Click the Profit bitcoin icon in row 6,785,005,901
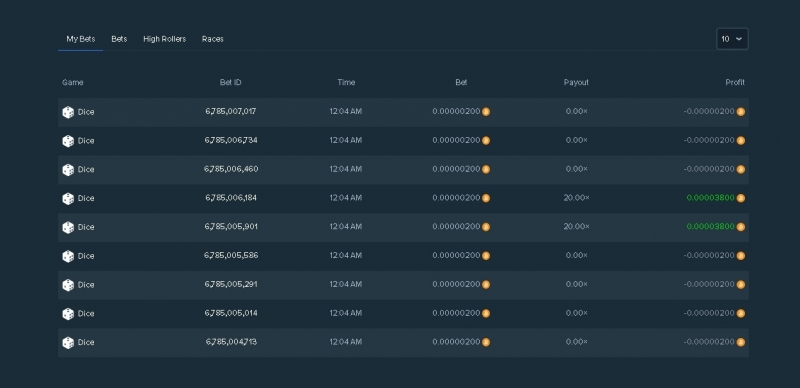The width and height of the screenshot is (800, 388). pyautogui.click(x=740, y=227)
